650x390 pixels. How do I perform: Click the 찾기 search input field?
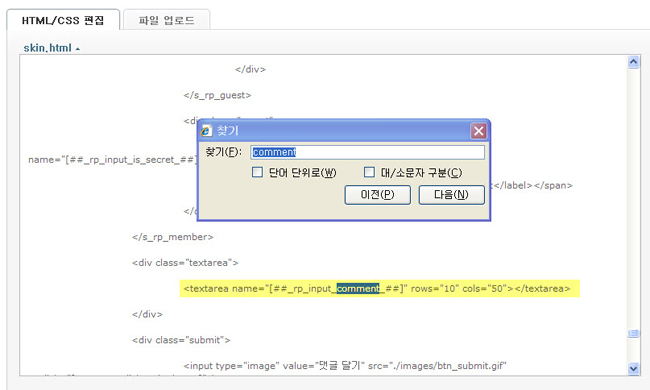tap(367, 152)
